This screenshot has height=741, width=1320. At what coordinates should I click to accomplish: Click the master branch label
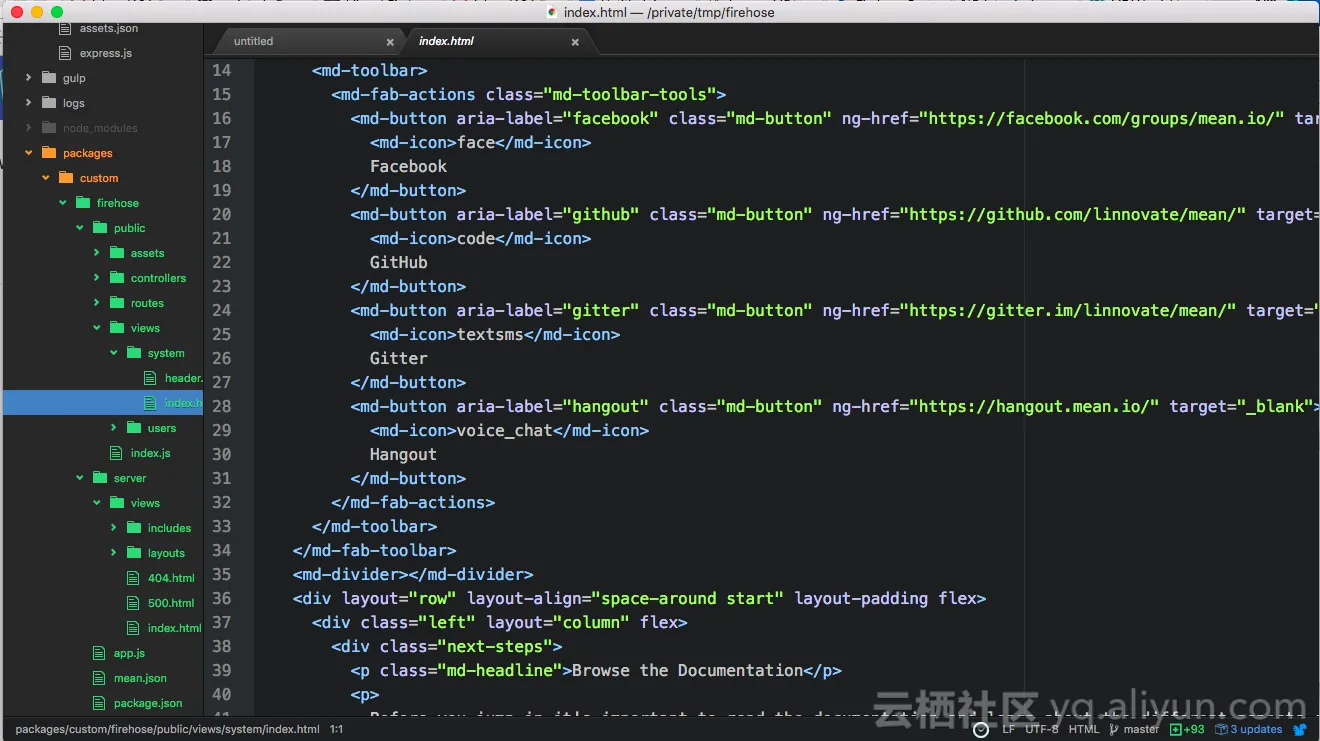[1141, 730]
